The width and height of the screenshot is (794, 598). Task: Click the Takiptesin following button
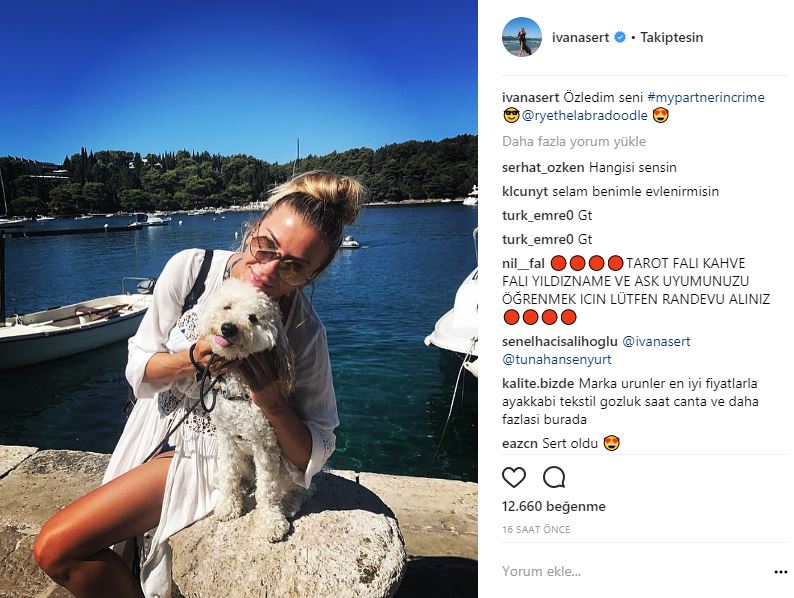(671, 37)
